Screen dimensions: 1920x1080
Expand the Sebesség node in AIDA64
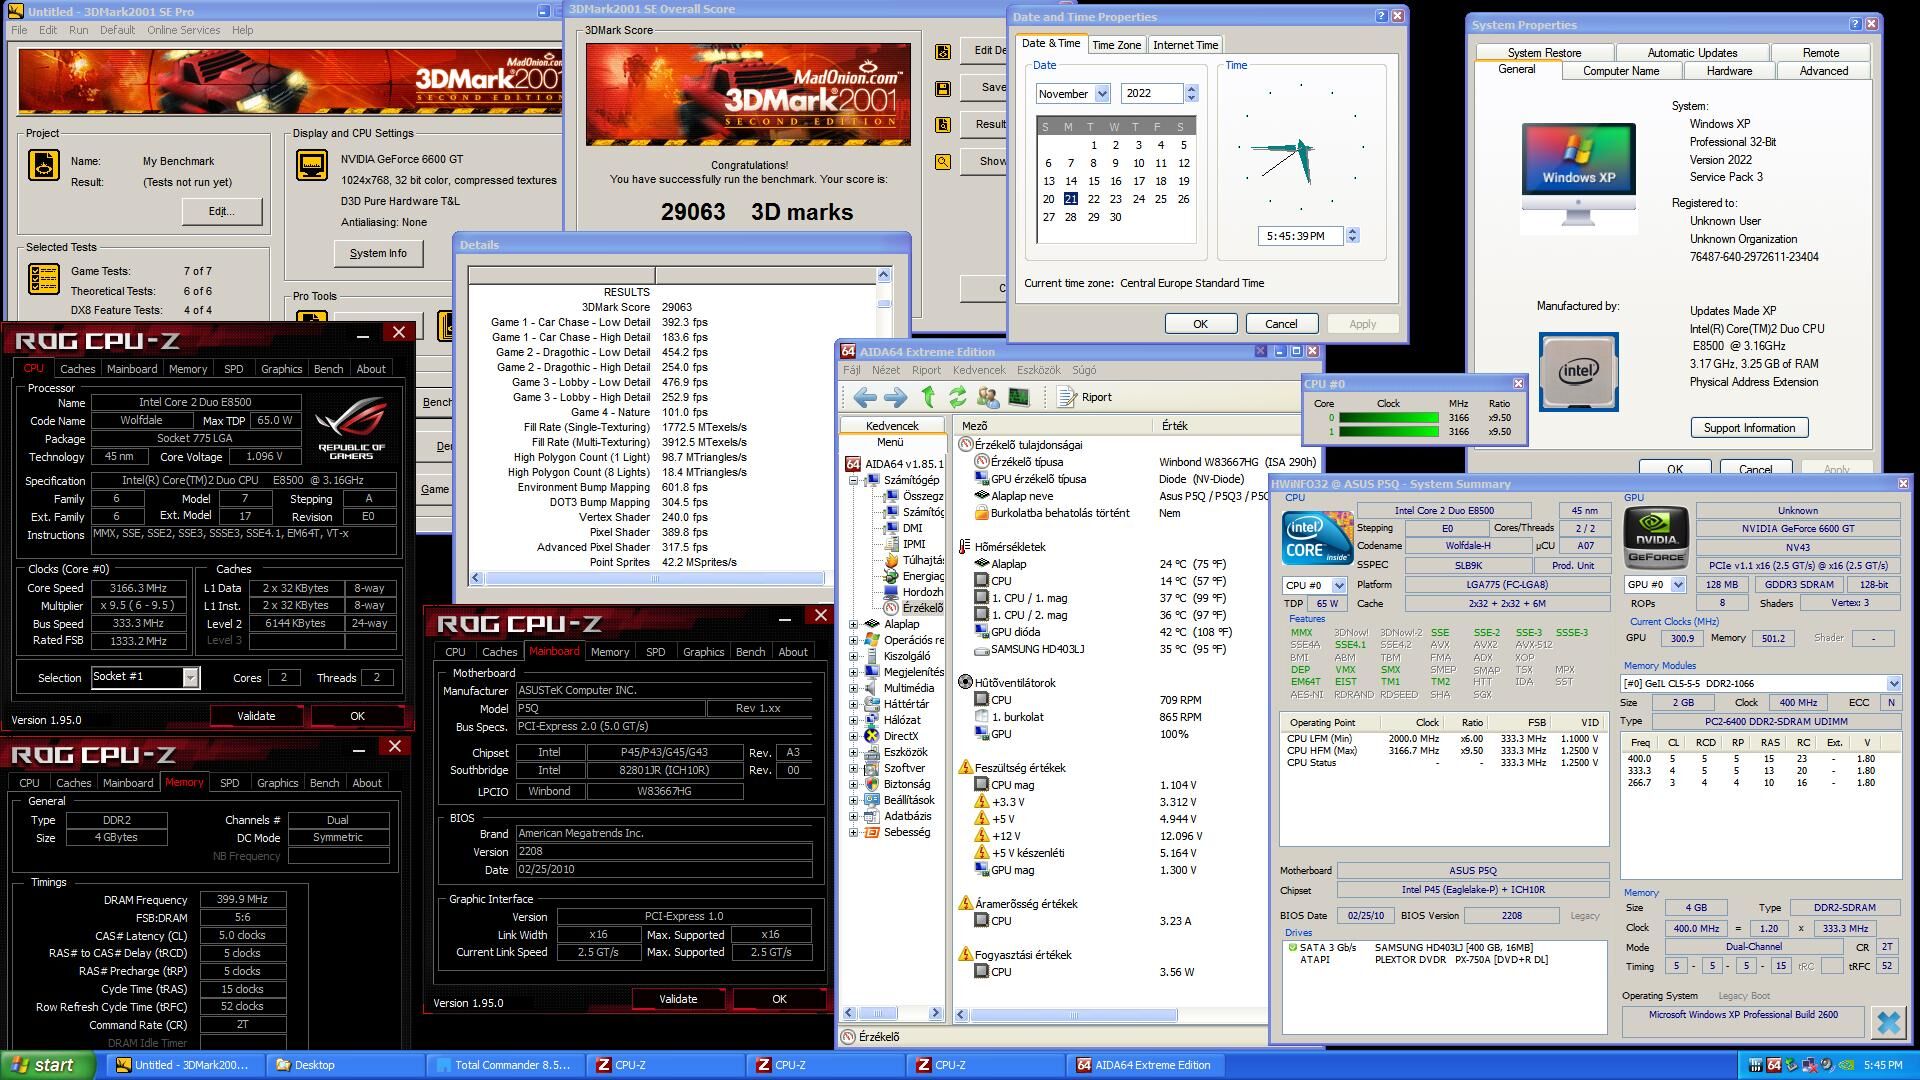(854, 832)
